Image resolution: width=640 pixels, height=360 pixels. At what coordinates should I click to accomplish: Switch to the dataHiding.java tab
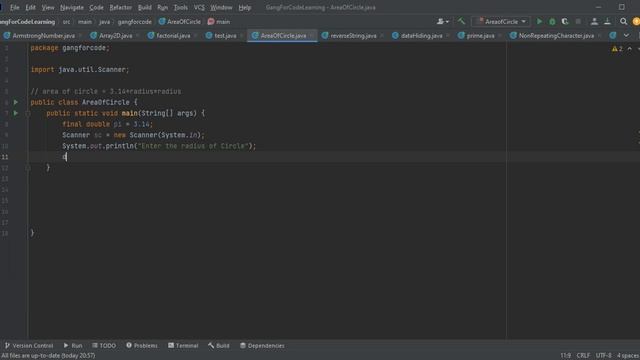click(421, 36)
